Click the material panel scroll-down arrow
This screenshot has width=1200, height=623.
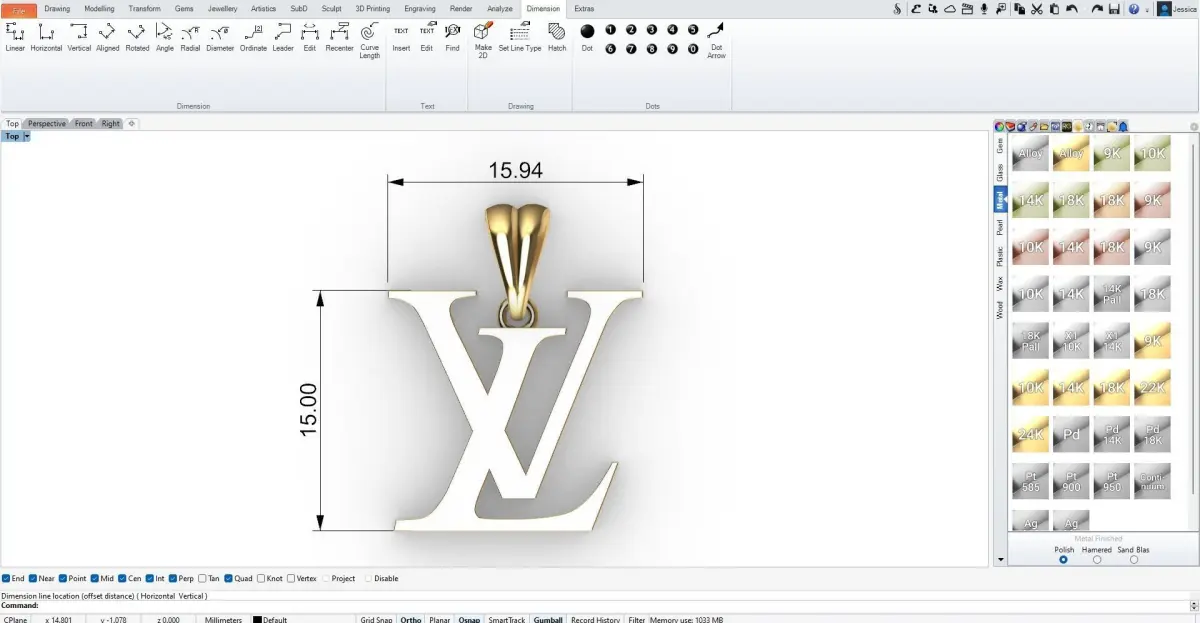point(1000,561)
